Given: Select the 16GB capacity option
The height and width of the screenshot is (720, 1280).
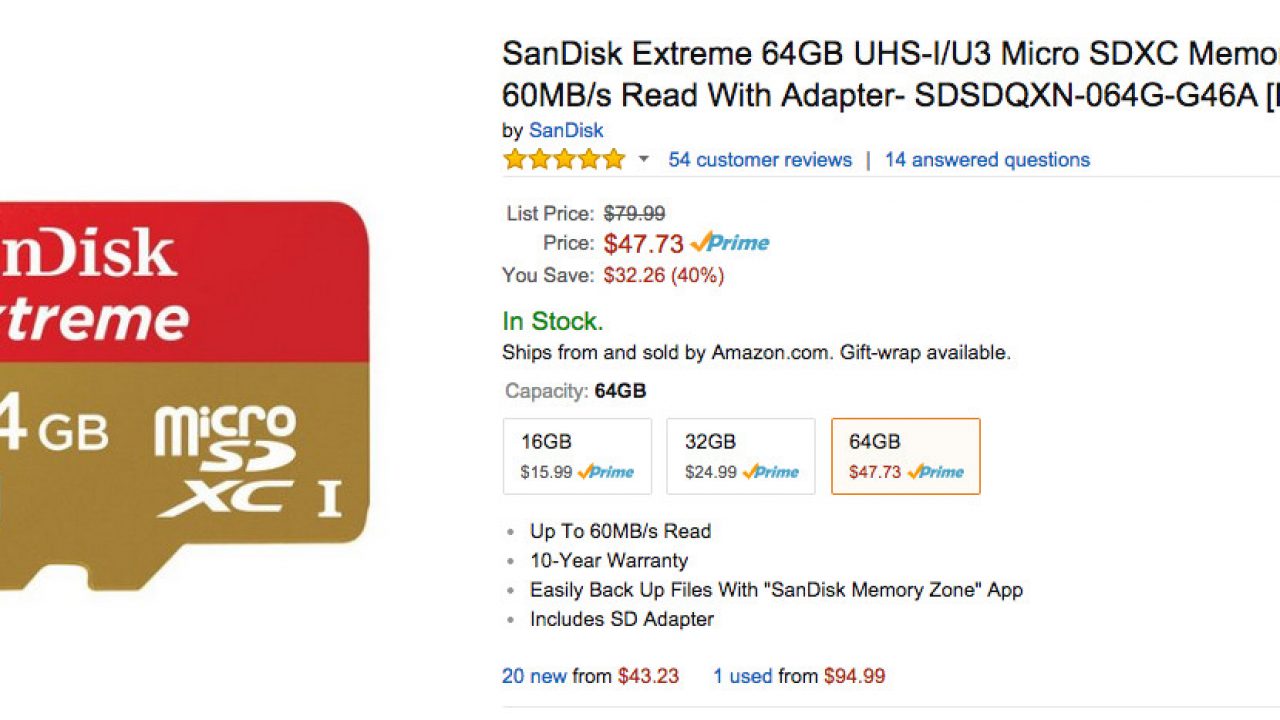Looking at the screenshot, I should [577, 456].
